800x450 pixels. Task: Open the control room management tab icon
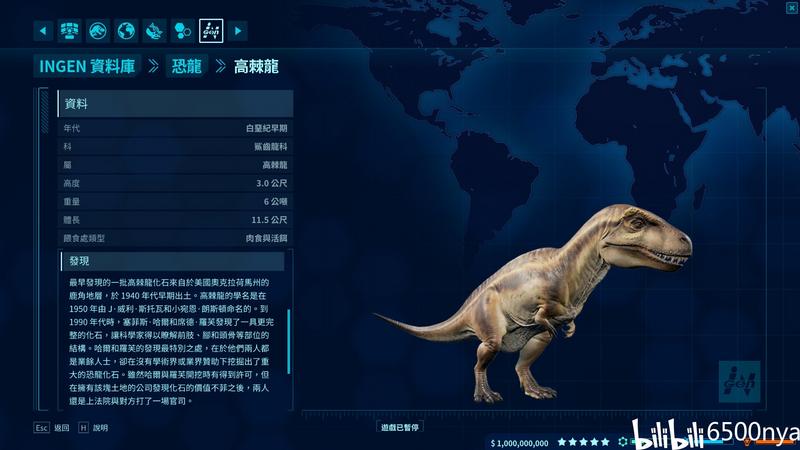(69, 31)
